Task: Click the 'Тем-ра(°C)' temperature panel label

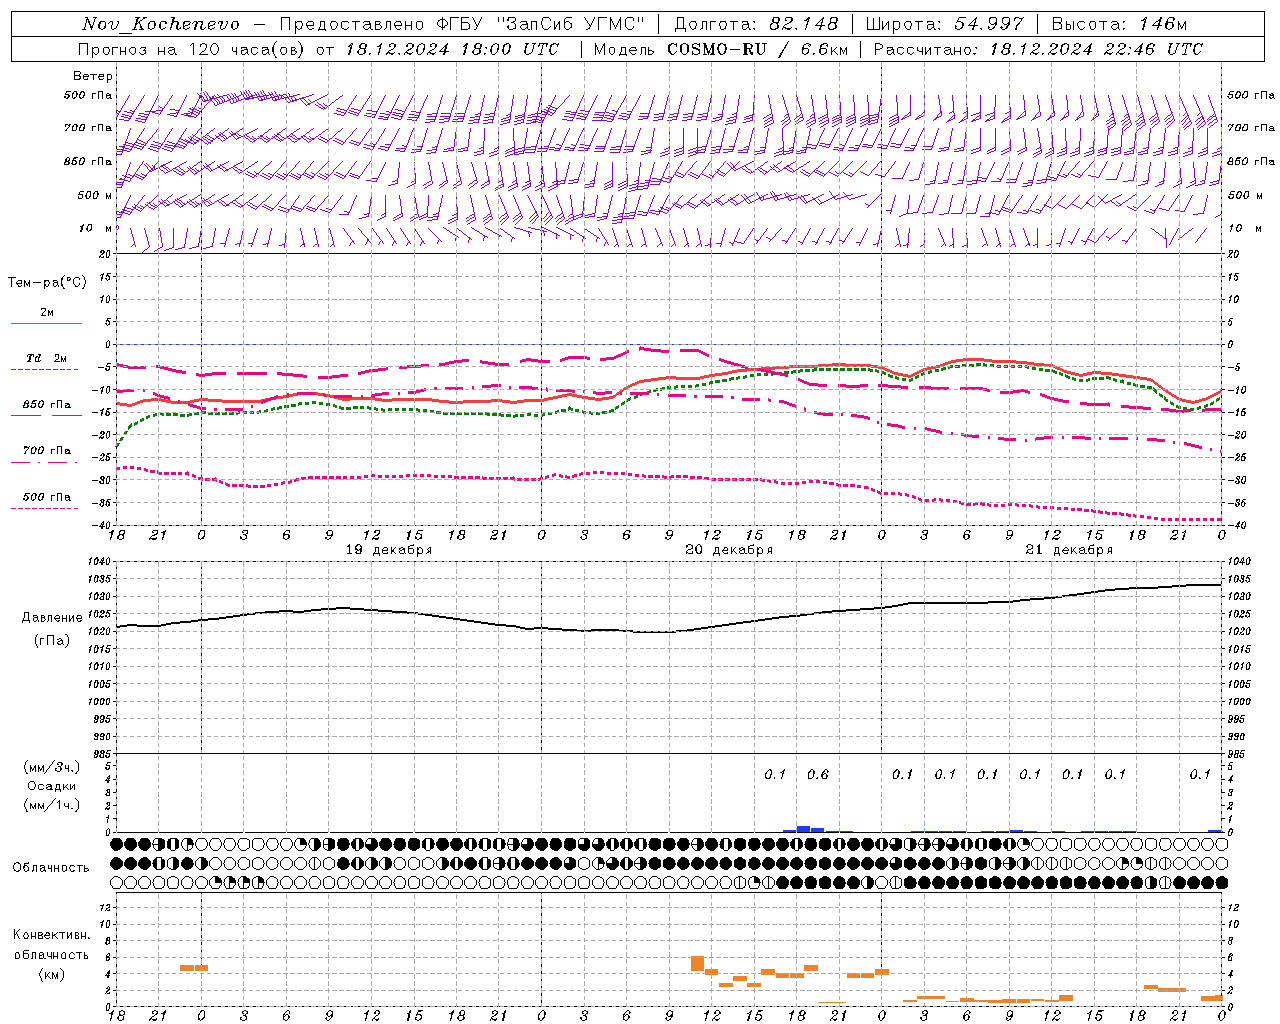Action: (47, 283)
